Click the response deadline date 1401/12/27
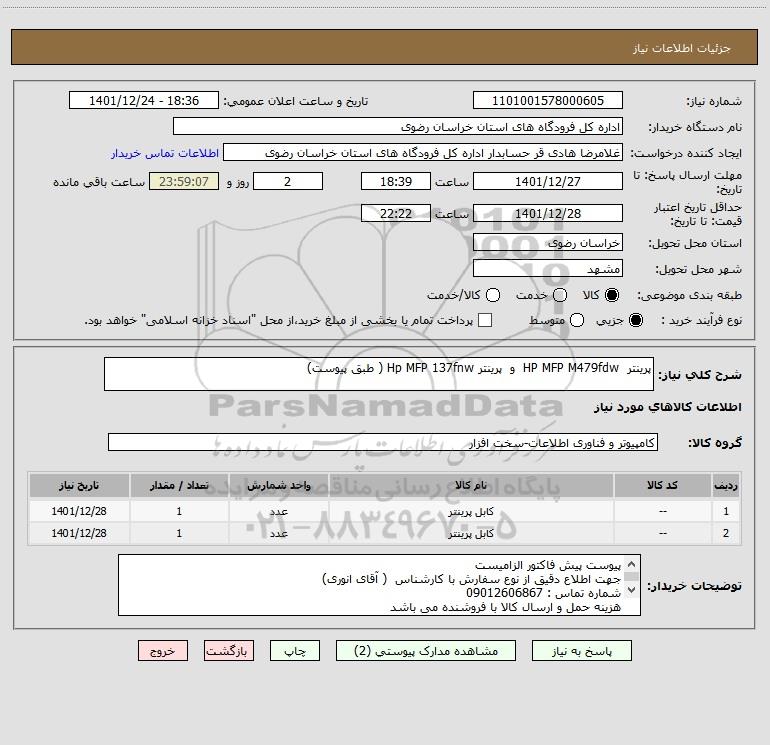 [548, 182]
